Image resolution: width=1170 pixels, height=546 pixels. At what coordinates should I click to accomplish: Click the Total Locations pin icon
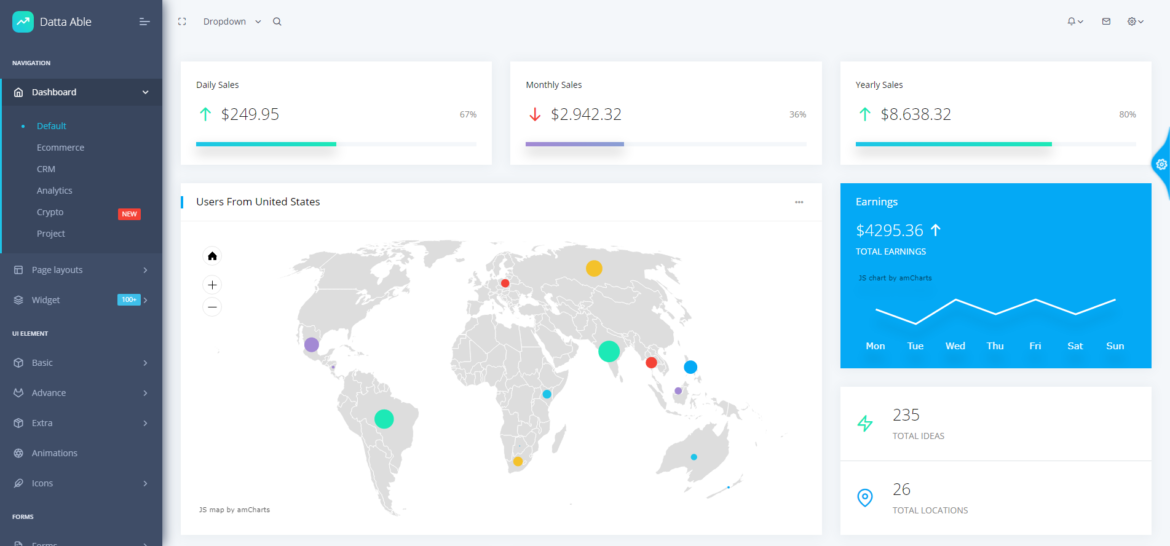pos(865,498)
